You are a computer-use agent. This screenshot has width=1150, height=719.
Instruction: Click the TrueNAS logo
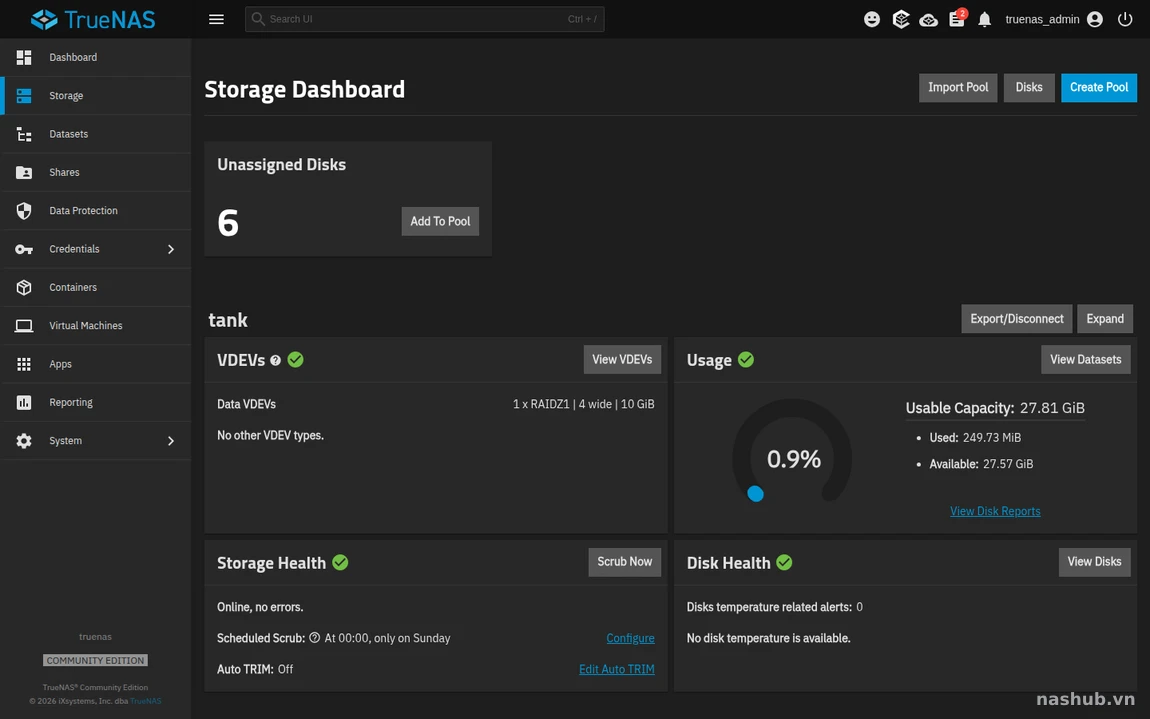(x=93, y=19)
